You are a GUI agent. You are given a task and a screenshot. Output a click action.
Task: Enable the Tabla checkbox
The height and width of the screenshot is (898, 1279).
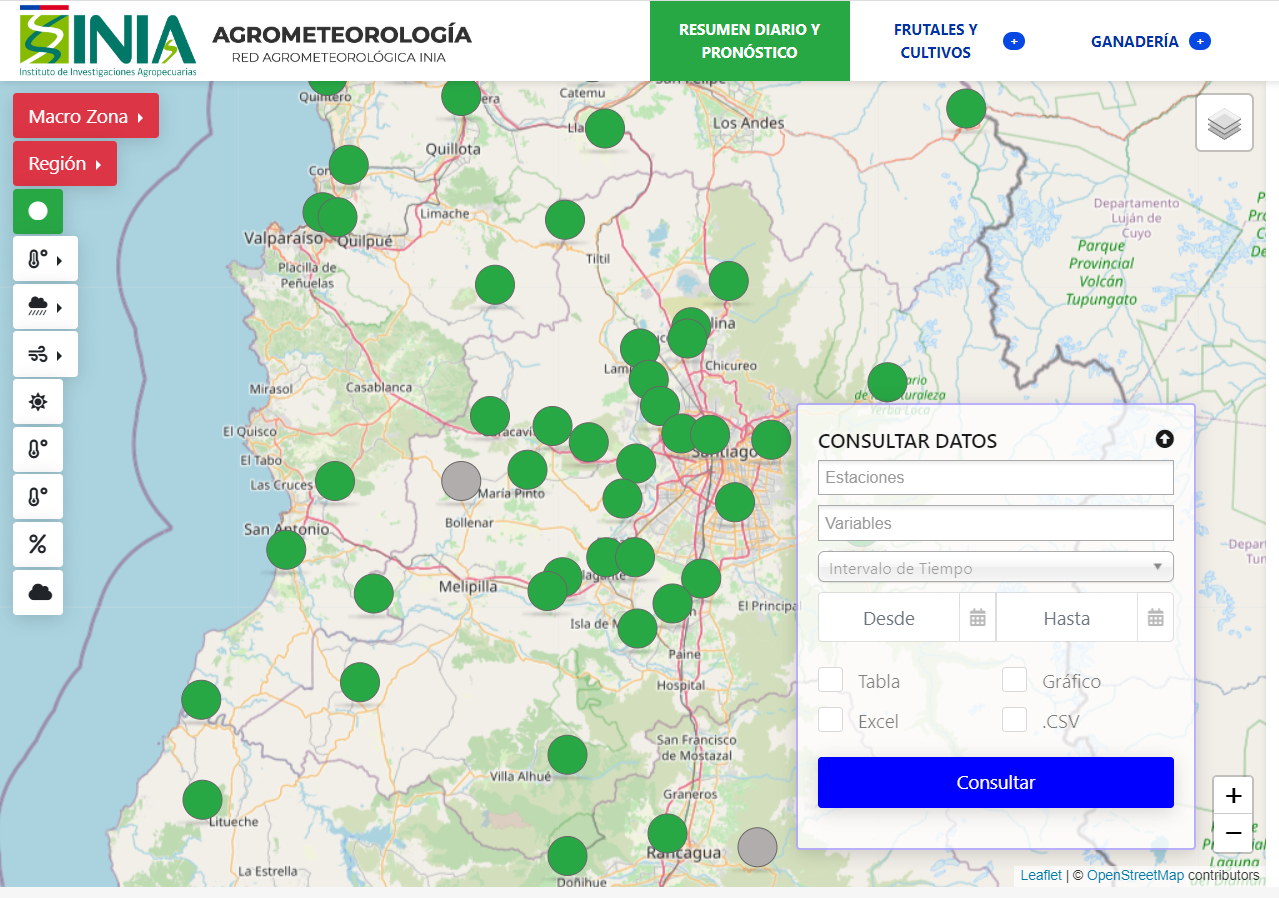tap(830, 680)
